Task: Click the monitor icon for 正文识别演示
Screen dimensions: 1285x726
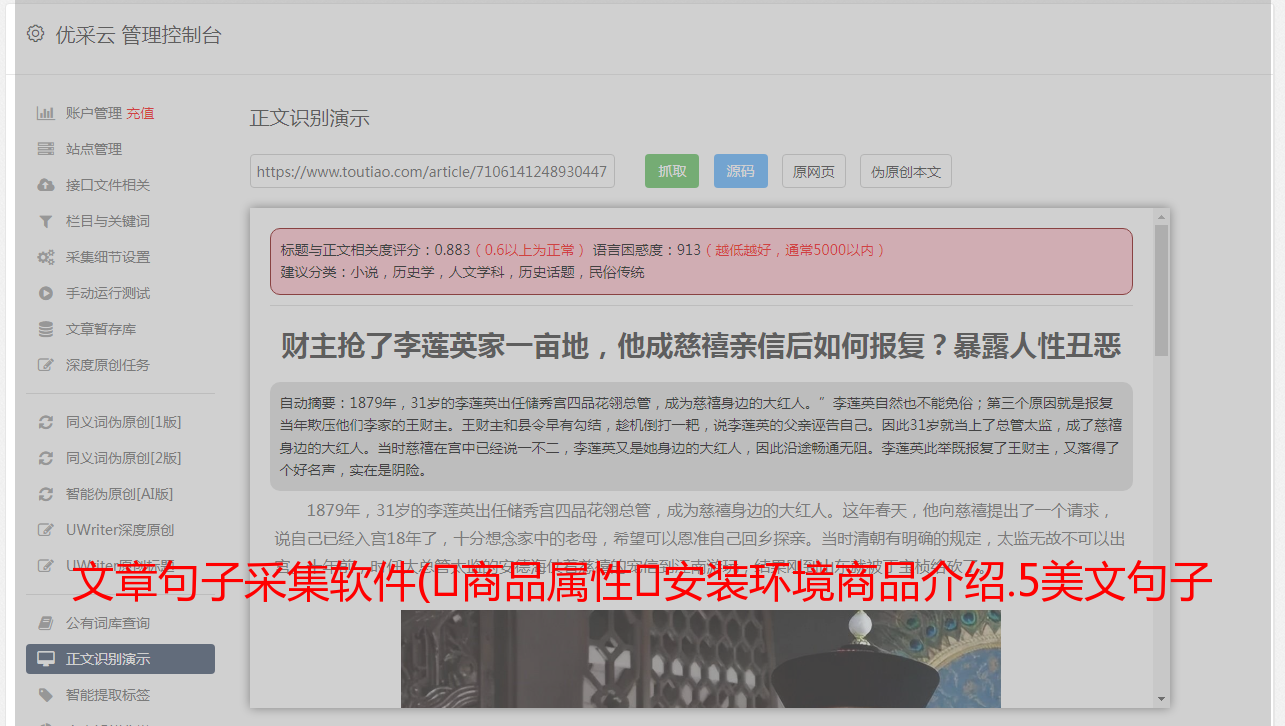Action: click(46, 659)
